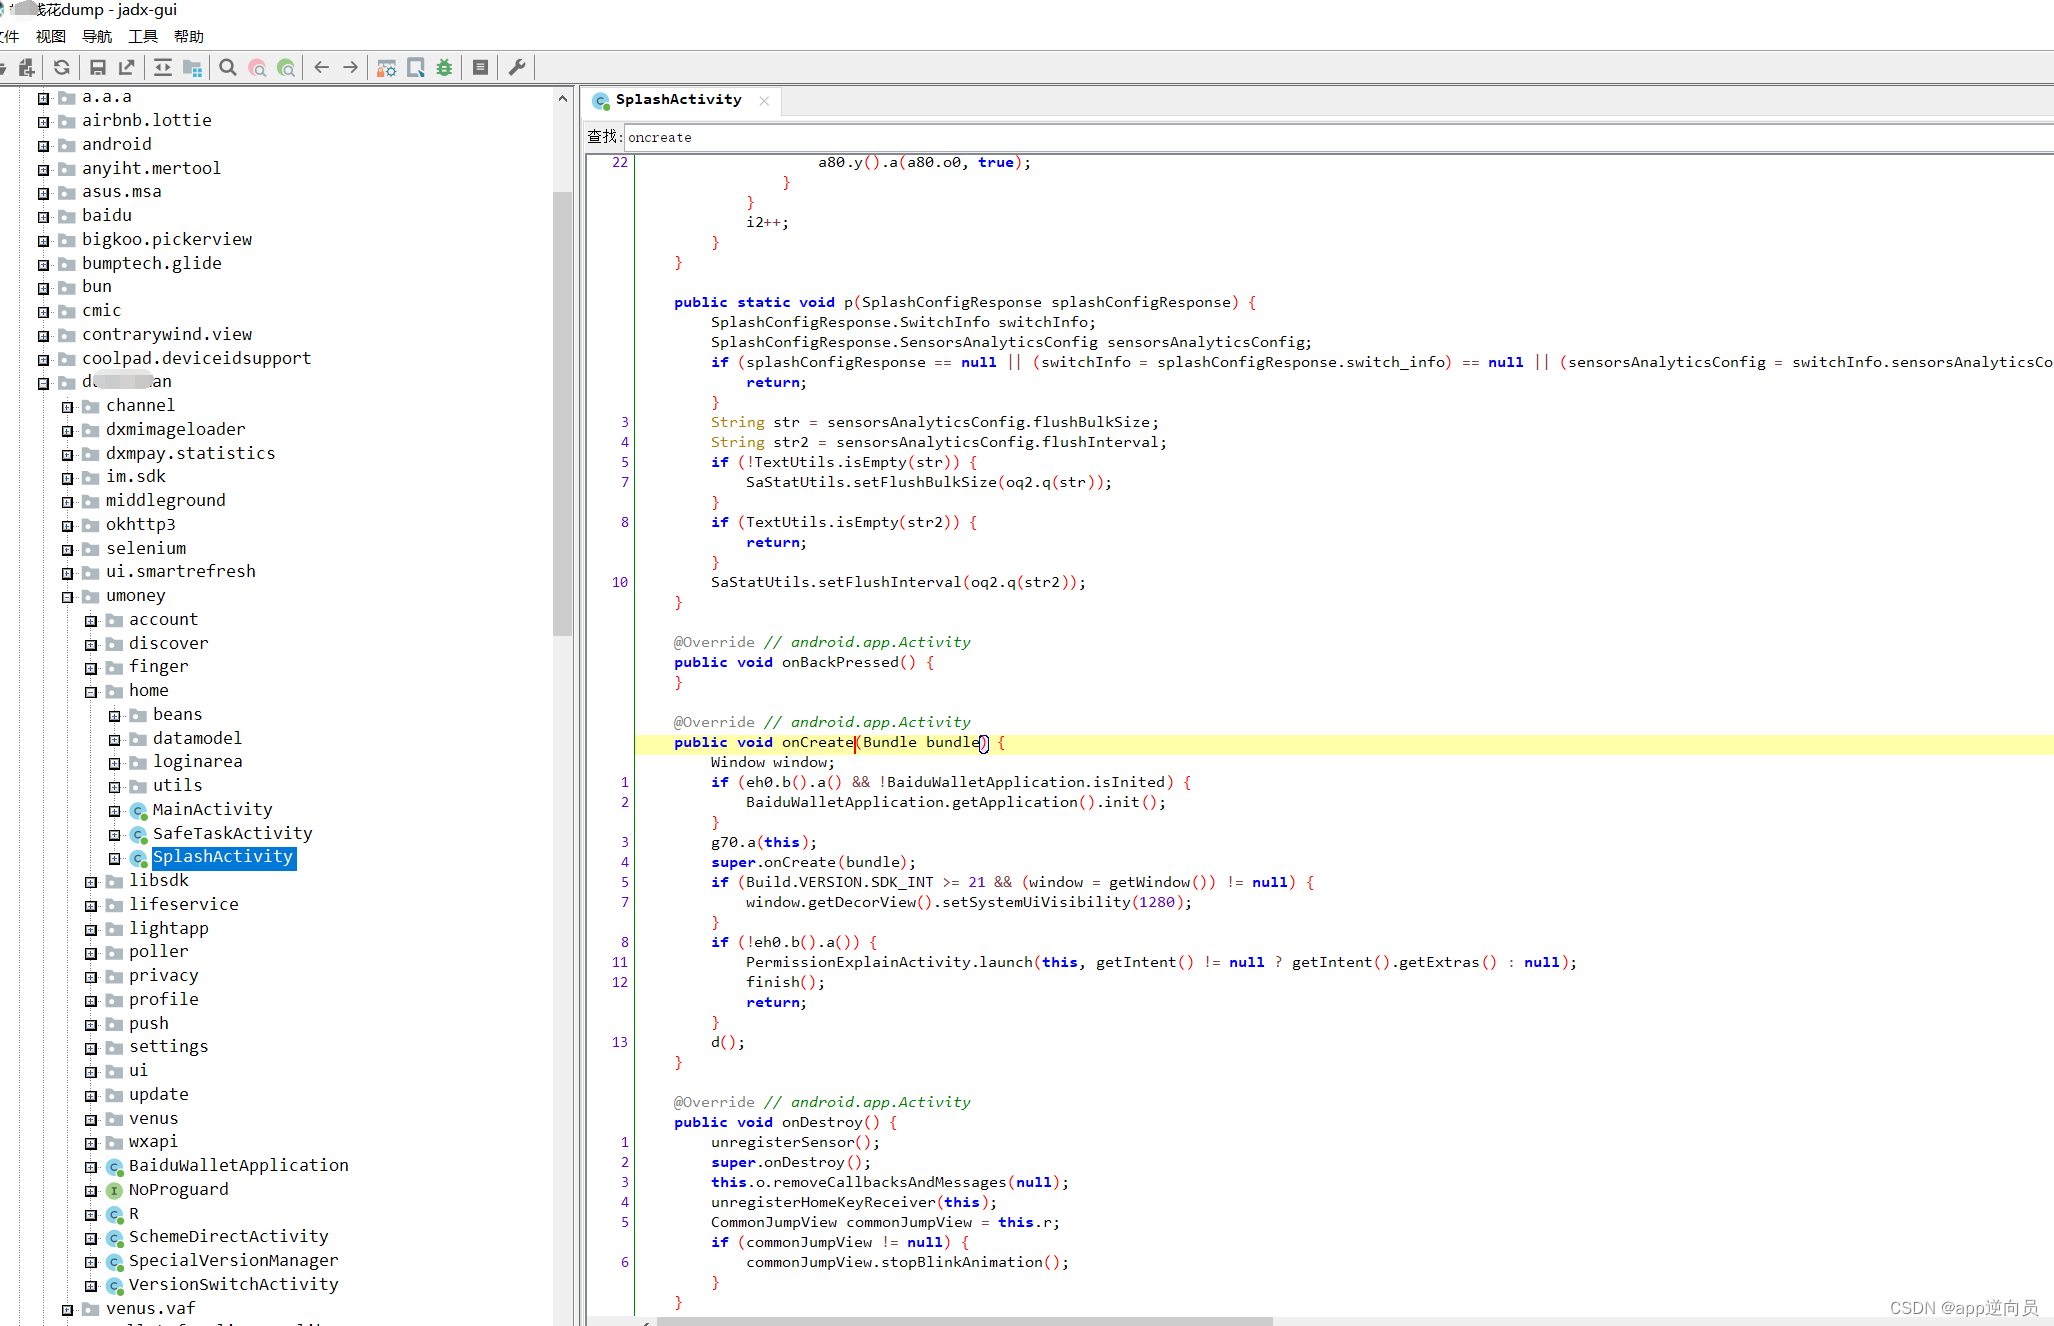Click the quark engine toolbar icon
Screen dimensions: 2054x1326
(x=416, y=67)
